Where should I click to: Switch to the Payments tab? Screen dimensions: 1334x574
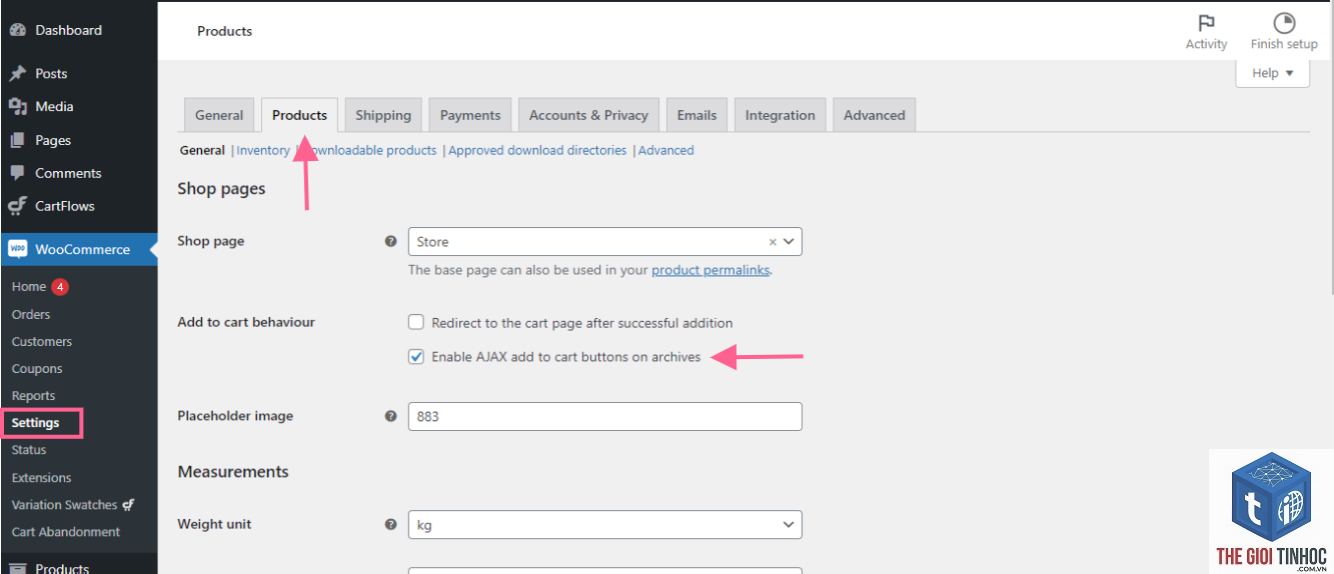(x=470, y=115)
